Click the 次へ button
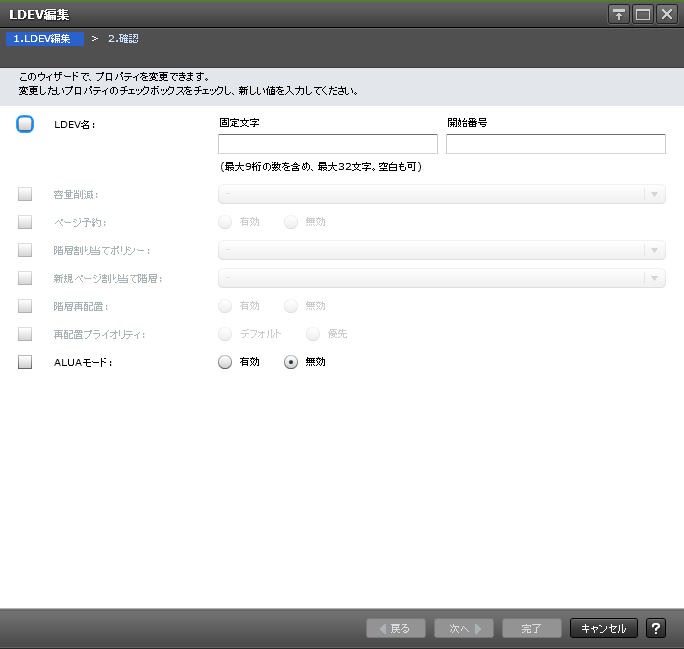The width and height of the screenshot is (684, 649). click(x=464, y=628)
